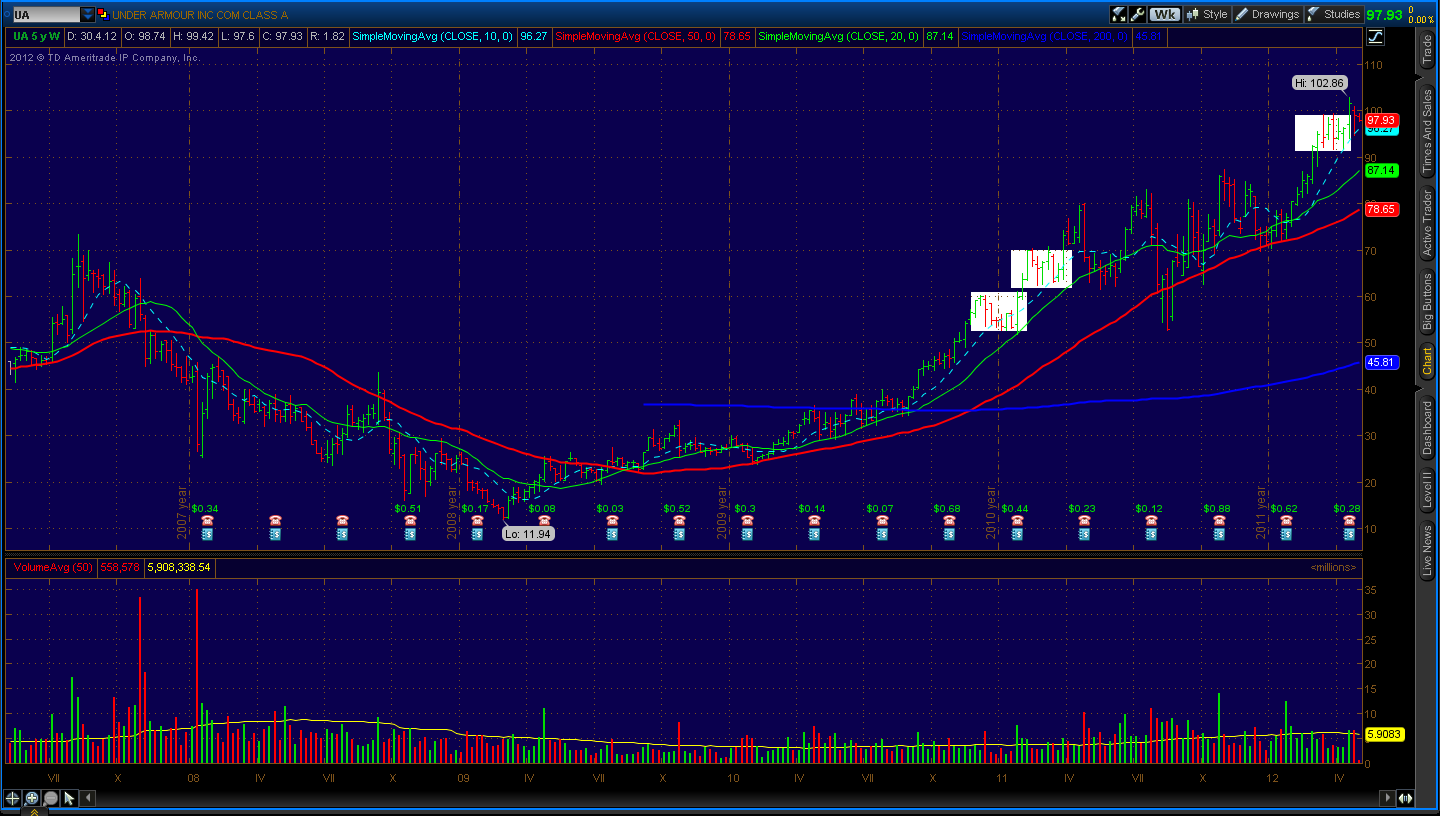Screen dimensions: 1440x816
Task: Click the $0.68 earnings phone icon
Action: 948,521
